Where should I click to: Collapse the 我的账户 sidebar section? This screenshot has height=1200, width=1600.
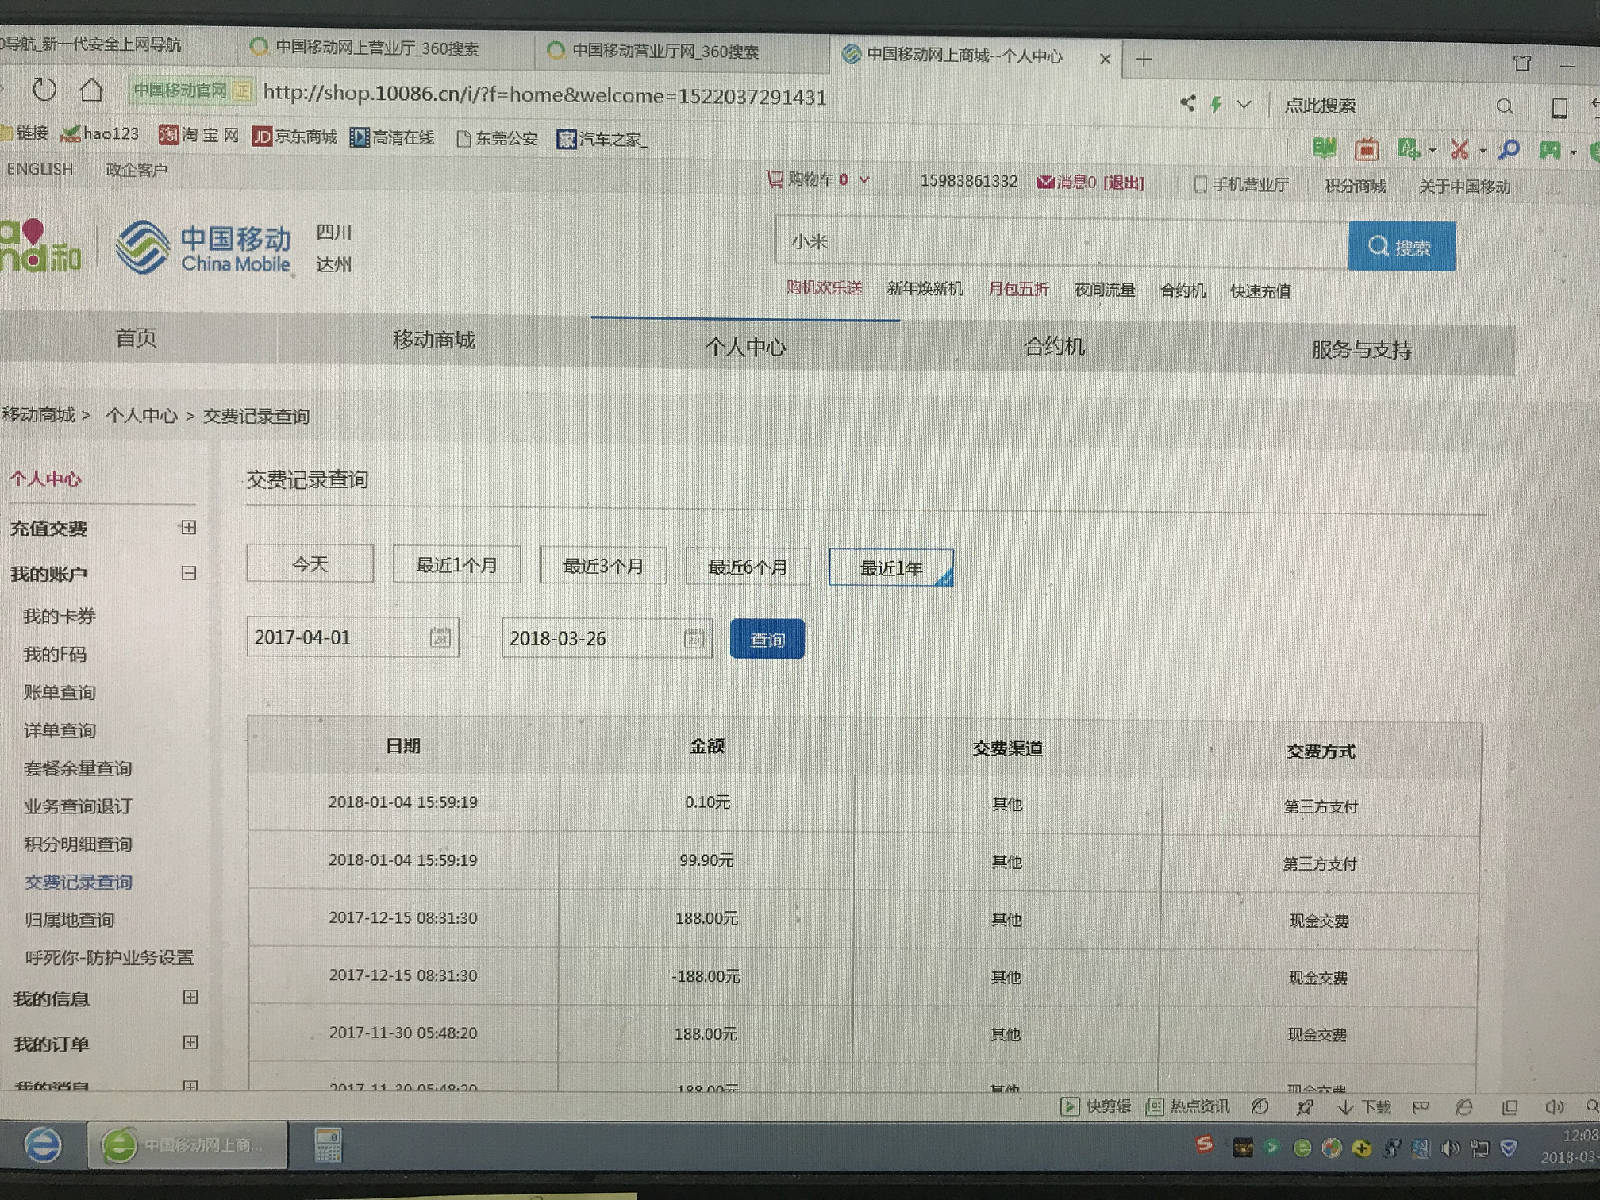[188, 573]
